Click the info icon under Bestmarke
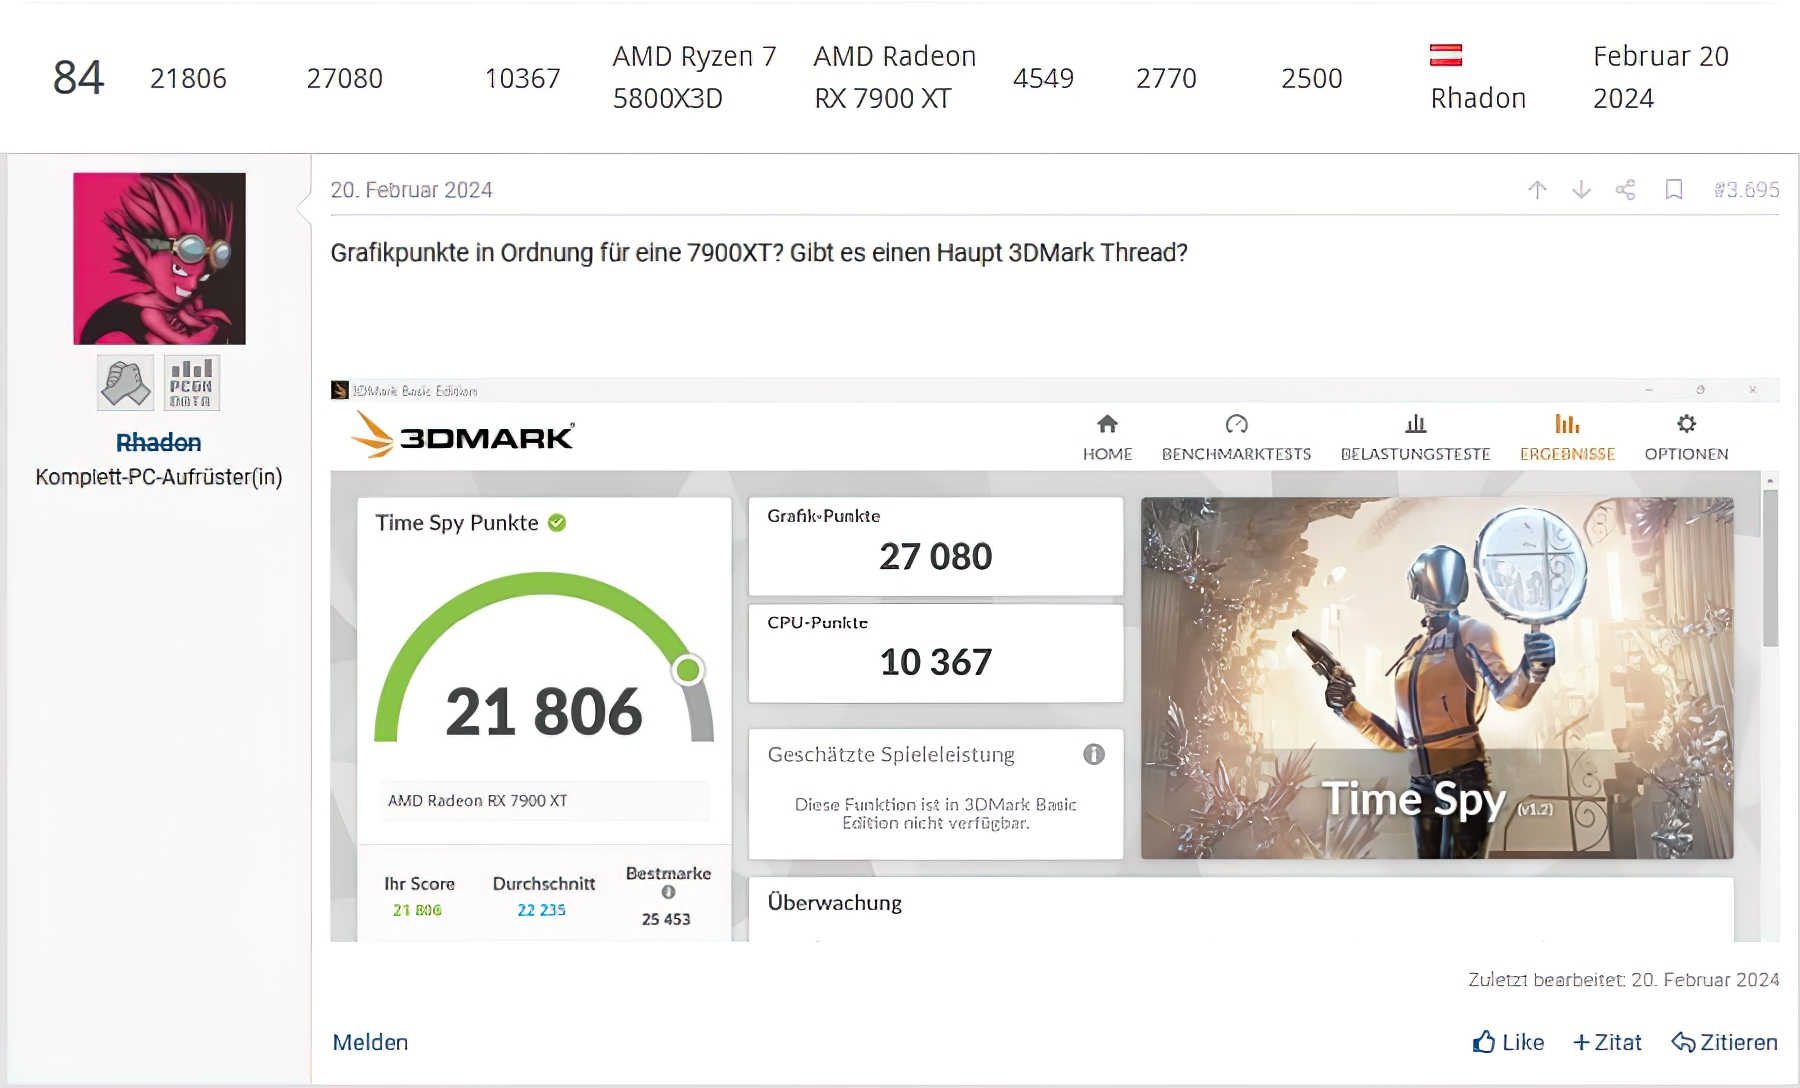 click(x=668, y=892)
